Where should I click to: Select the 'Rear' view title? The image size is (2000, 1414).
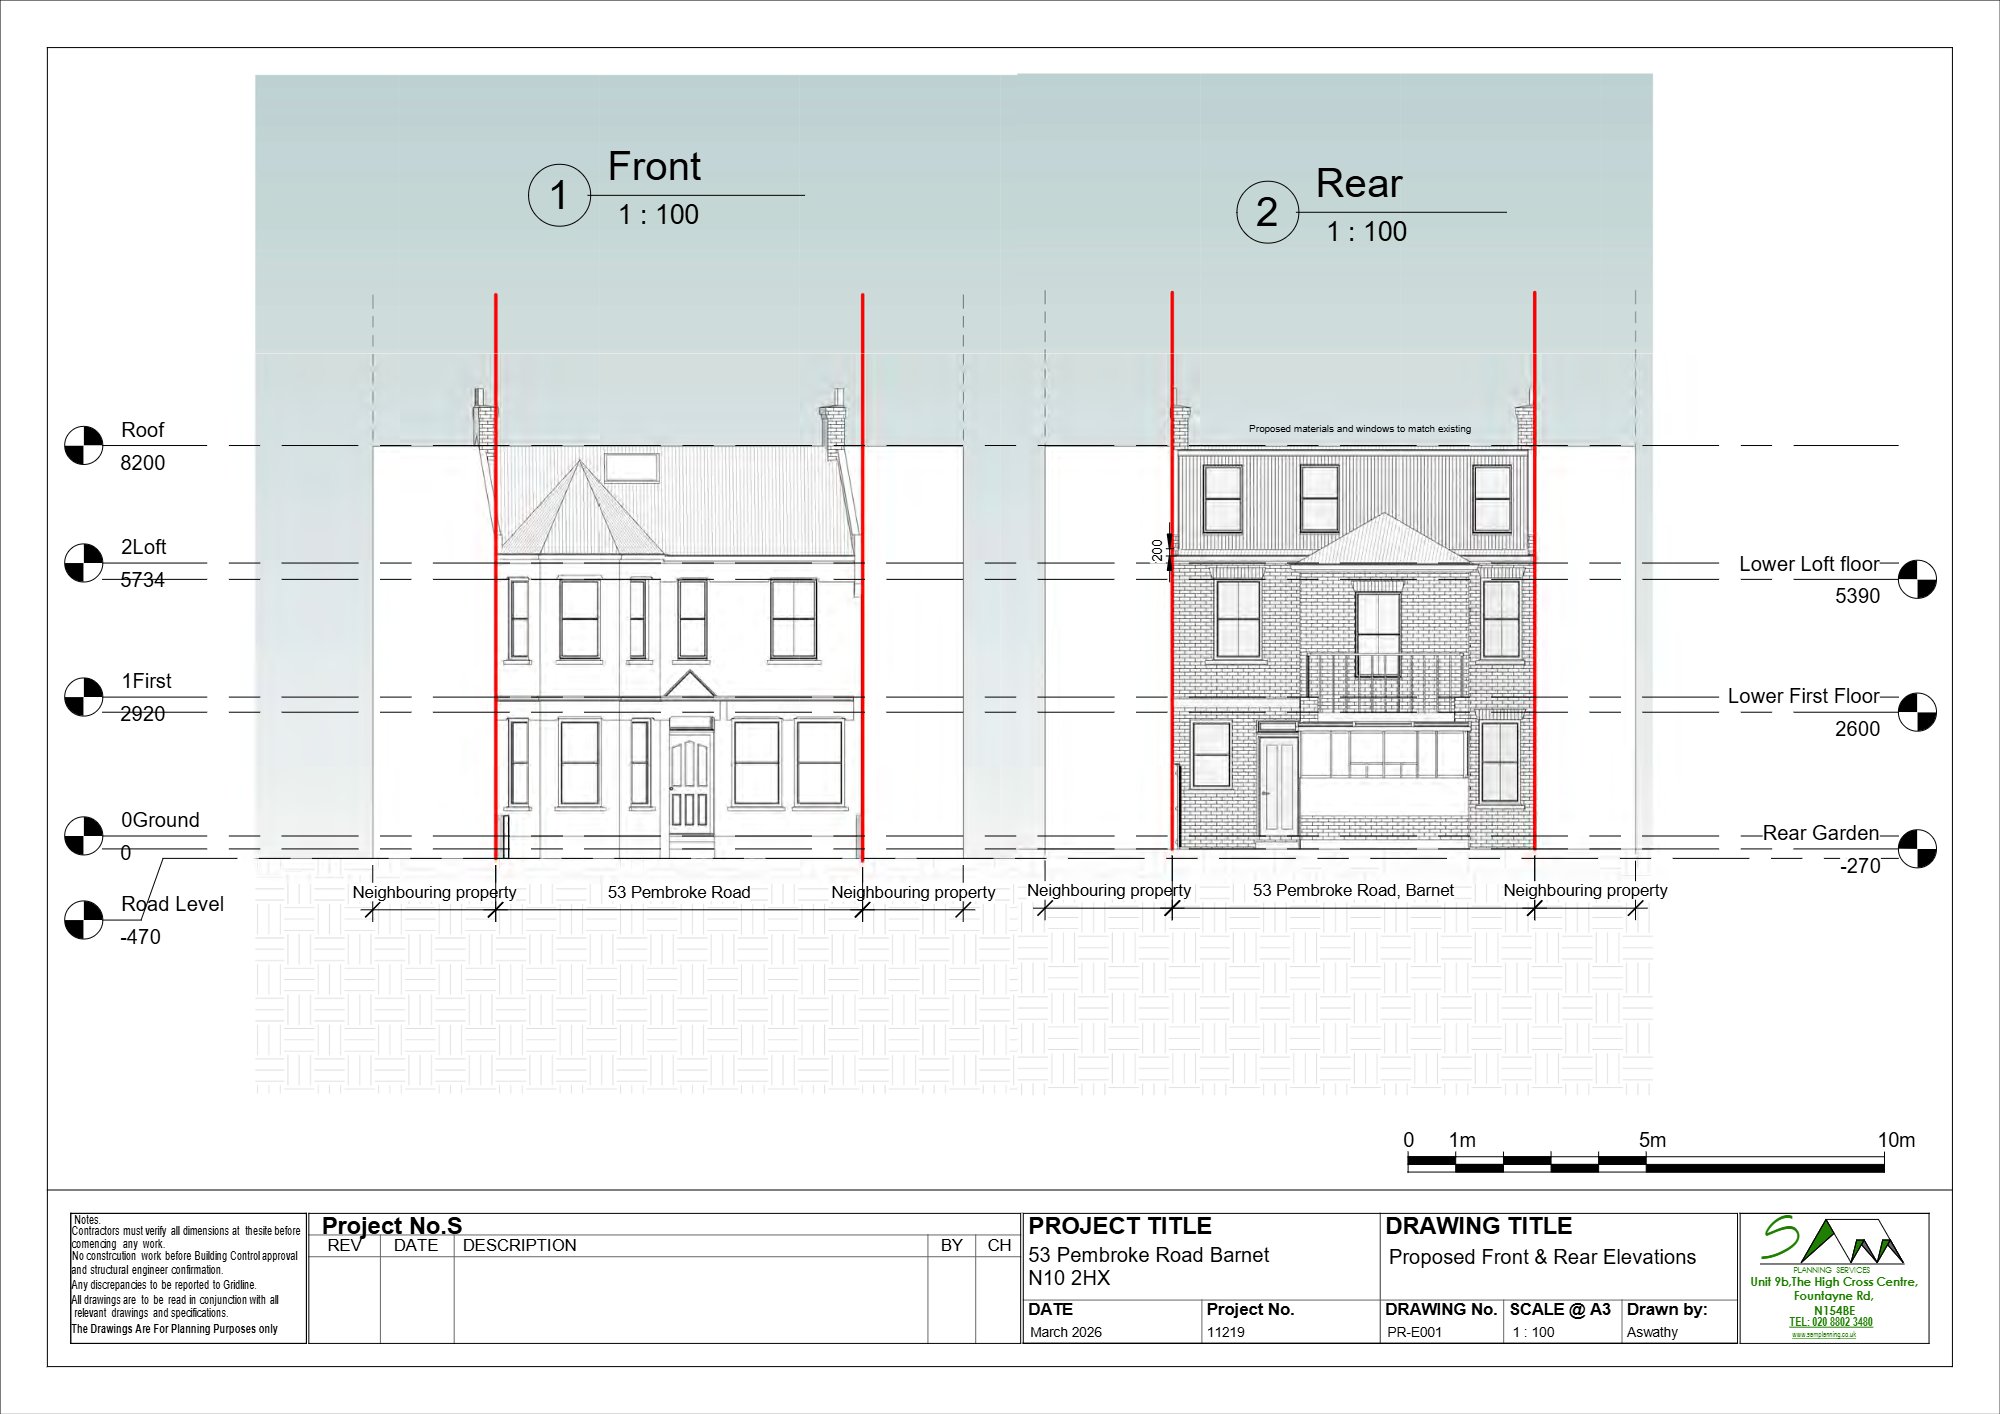click(1359, 183)
